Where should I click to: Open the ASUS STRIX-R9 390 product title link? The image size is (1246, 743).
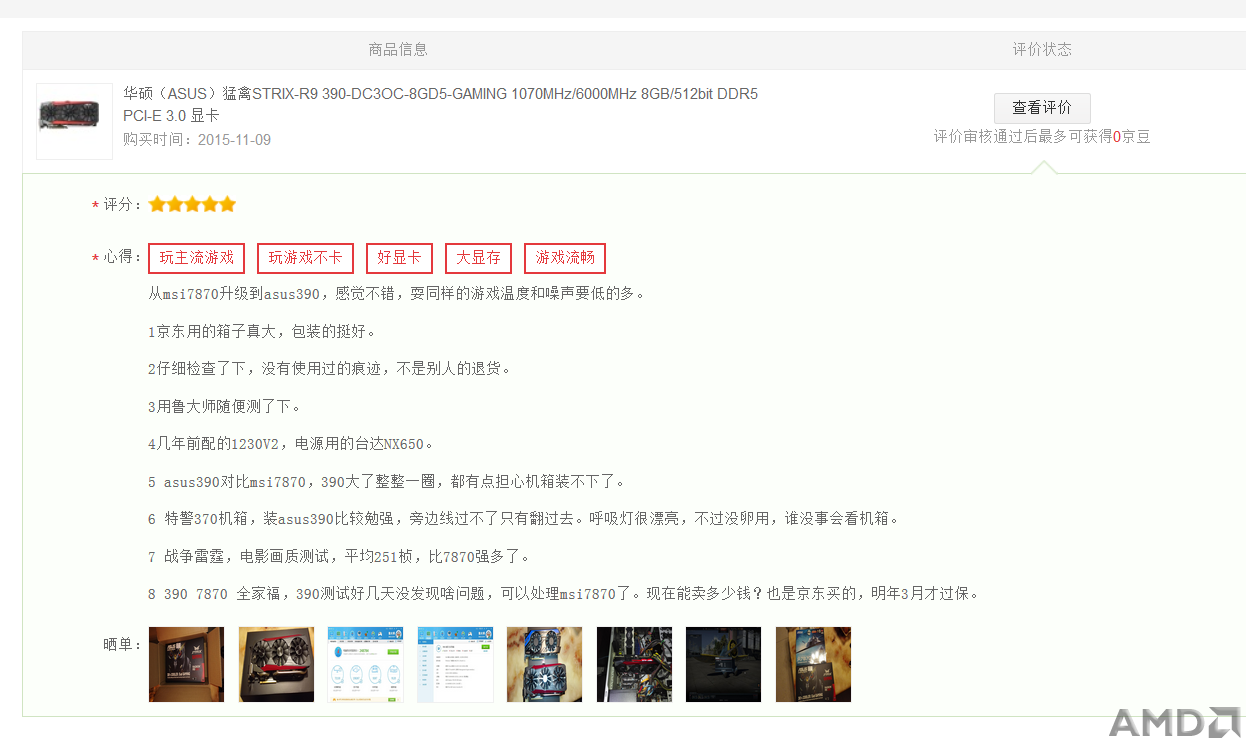pos(441,105)
